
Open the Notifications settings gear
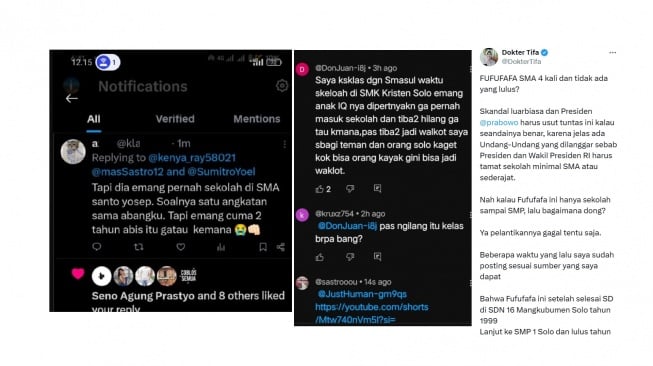pos(282,86)
